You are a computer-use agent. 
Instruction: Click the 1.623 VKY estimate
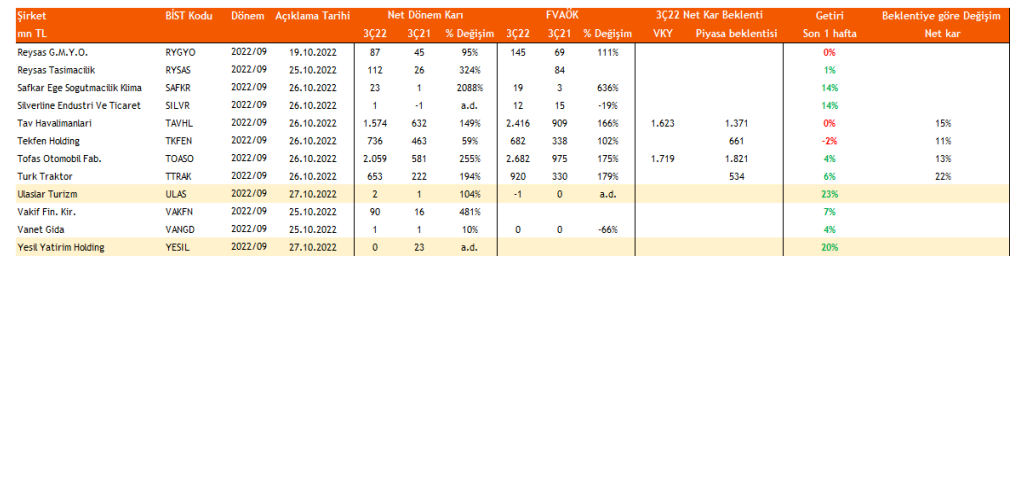click(x=662, y=123)
